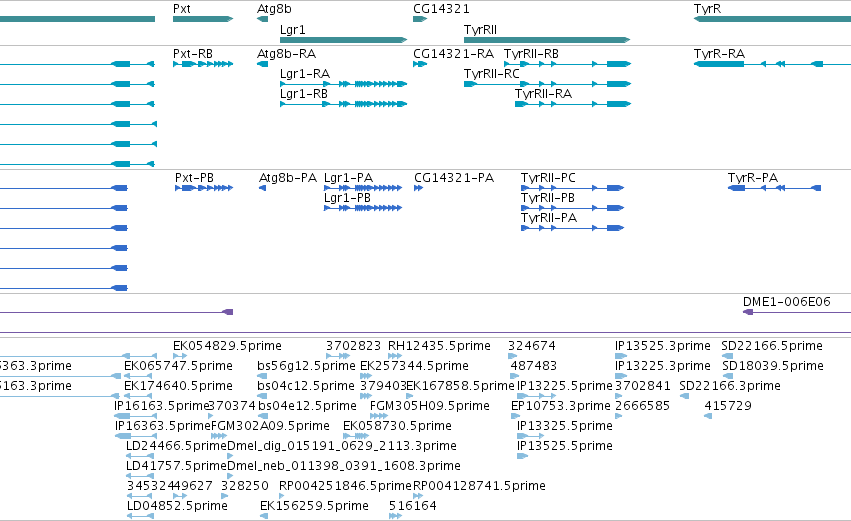Select the Lgr1-PB protein label

click(x=347, y=198)
